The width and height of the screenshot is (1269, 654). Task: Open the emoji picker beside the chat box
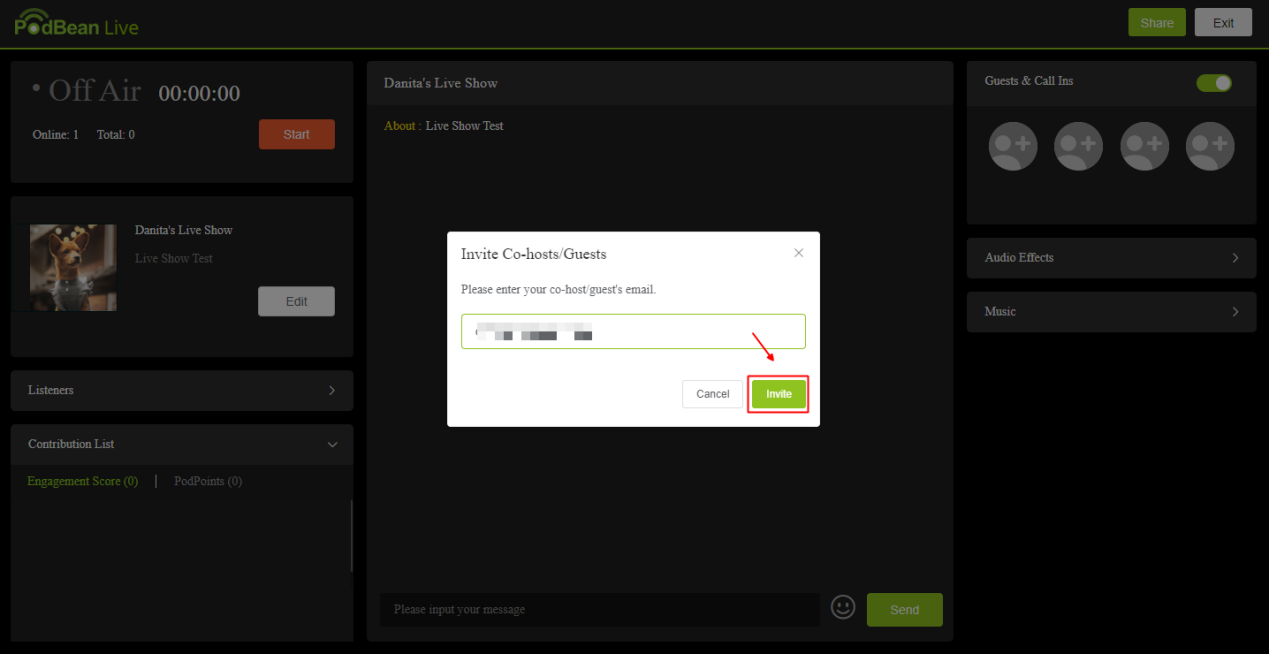point(842,607)
